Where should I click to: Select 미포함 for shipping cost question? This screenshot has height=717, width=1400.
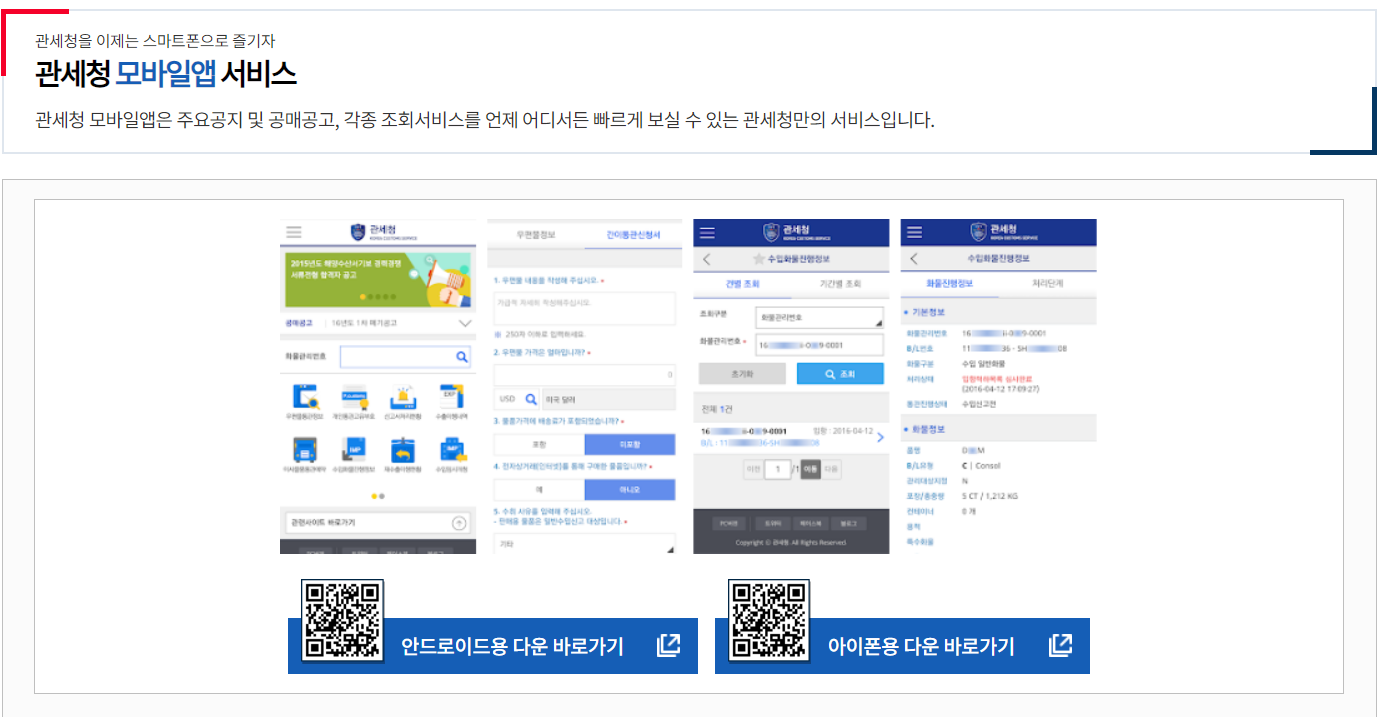pos(630,445)
